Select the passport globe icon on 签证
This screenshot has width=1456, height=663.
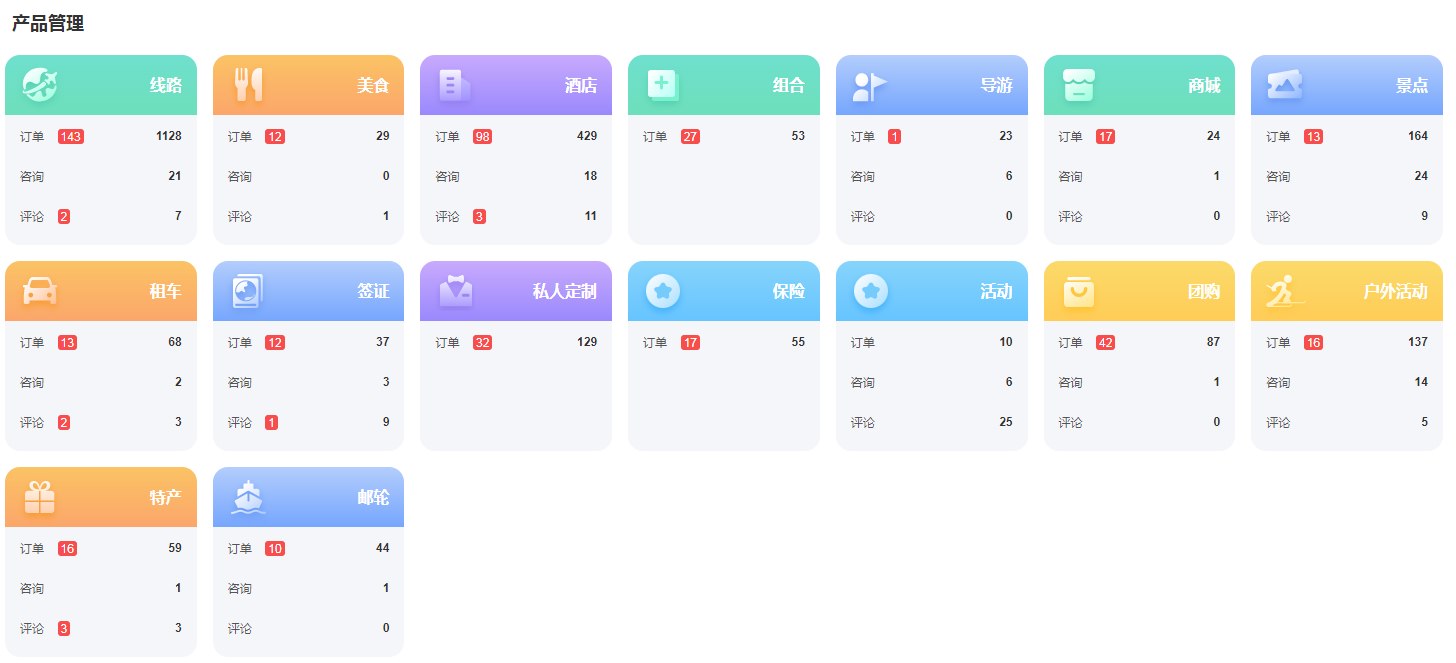247,291
